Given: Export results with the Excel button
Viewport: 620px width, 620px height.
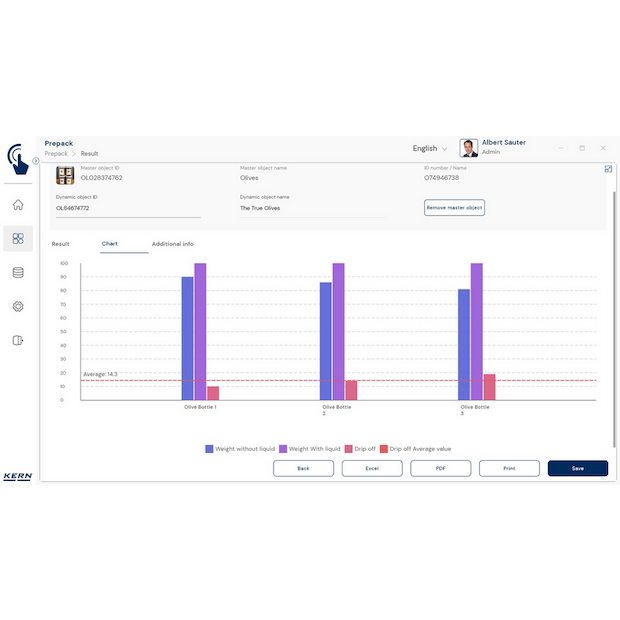Looking at the screenshot, I should (371, 468).
